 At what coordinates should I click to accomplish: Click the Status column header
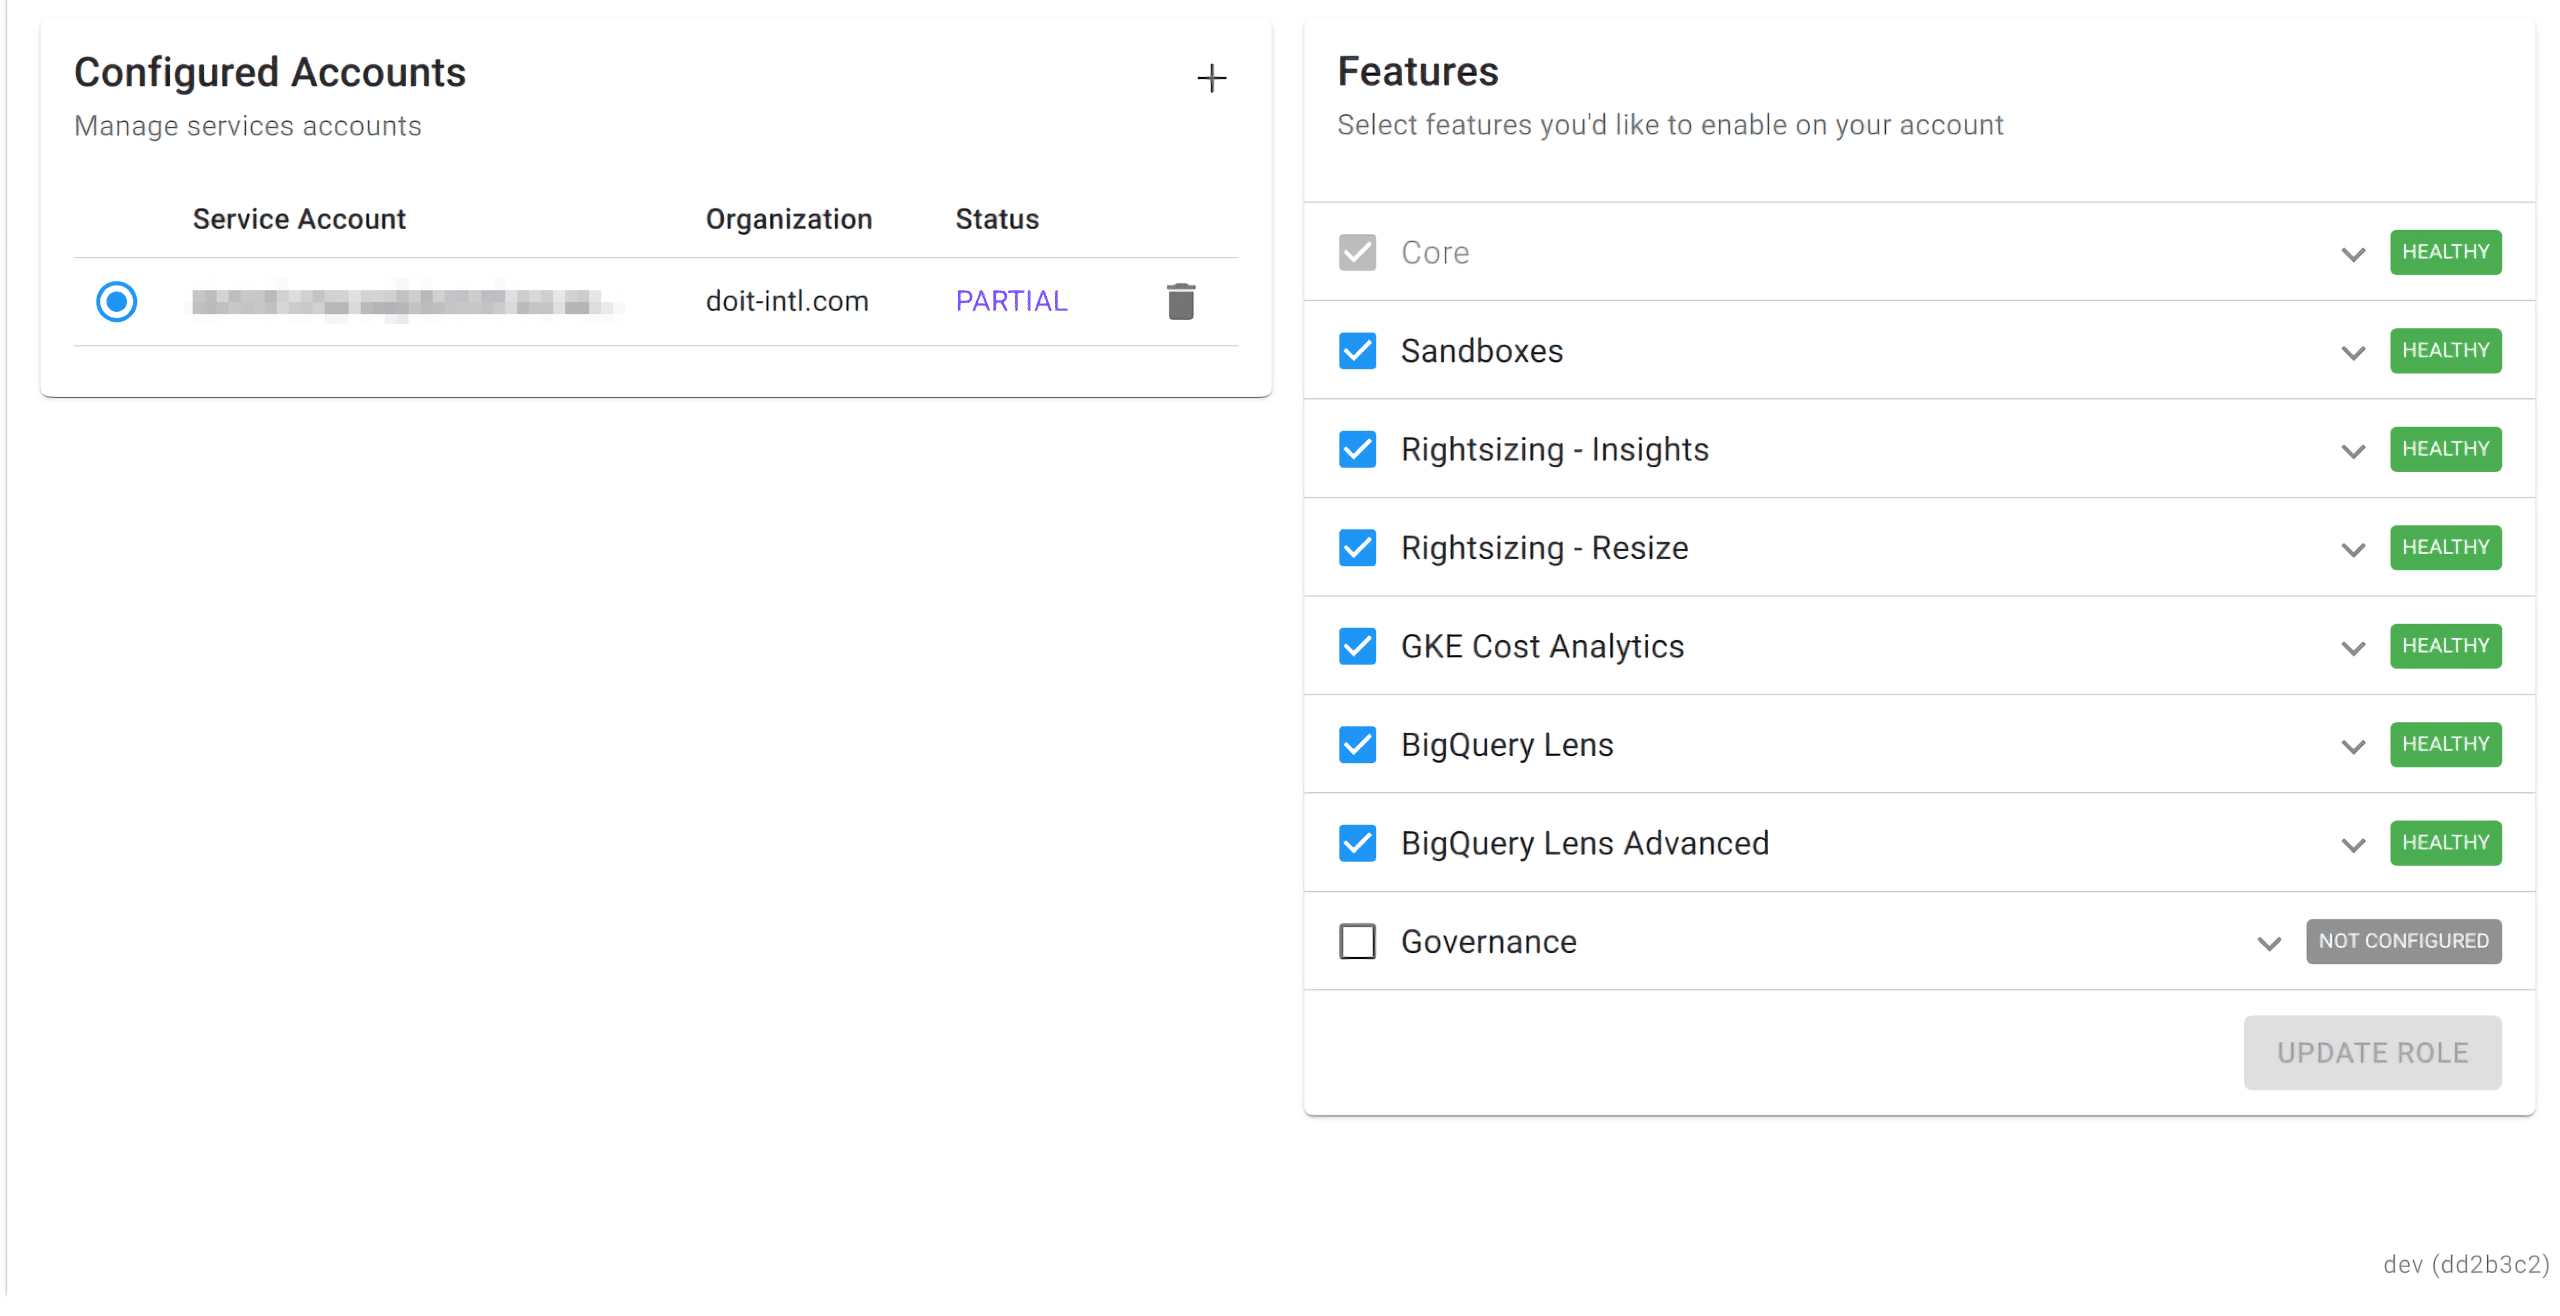click(x=996, y=219)
